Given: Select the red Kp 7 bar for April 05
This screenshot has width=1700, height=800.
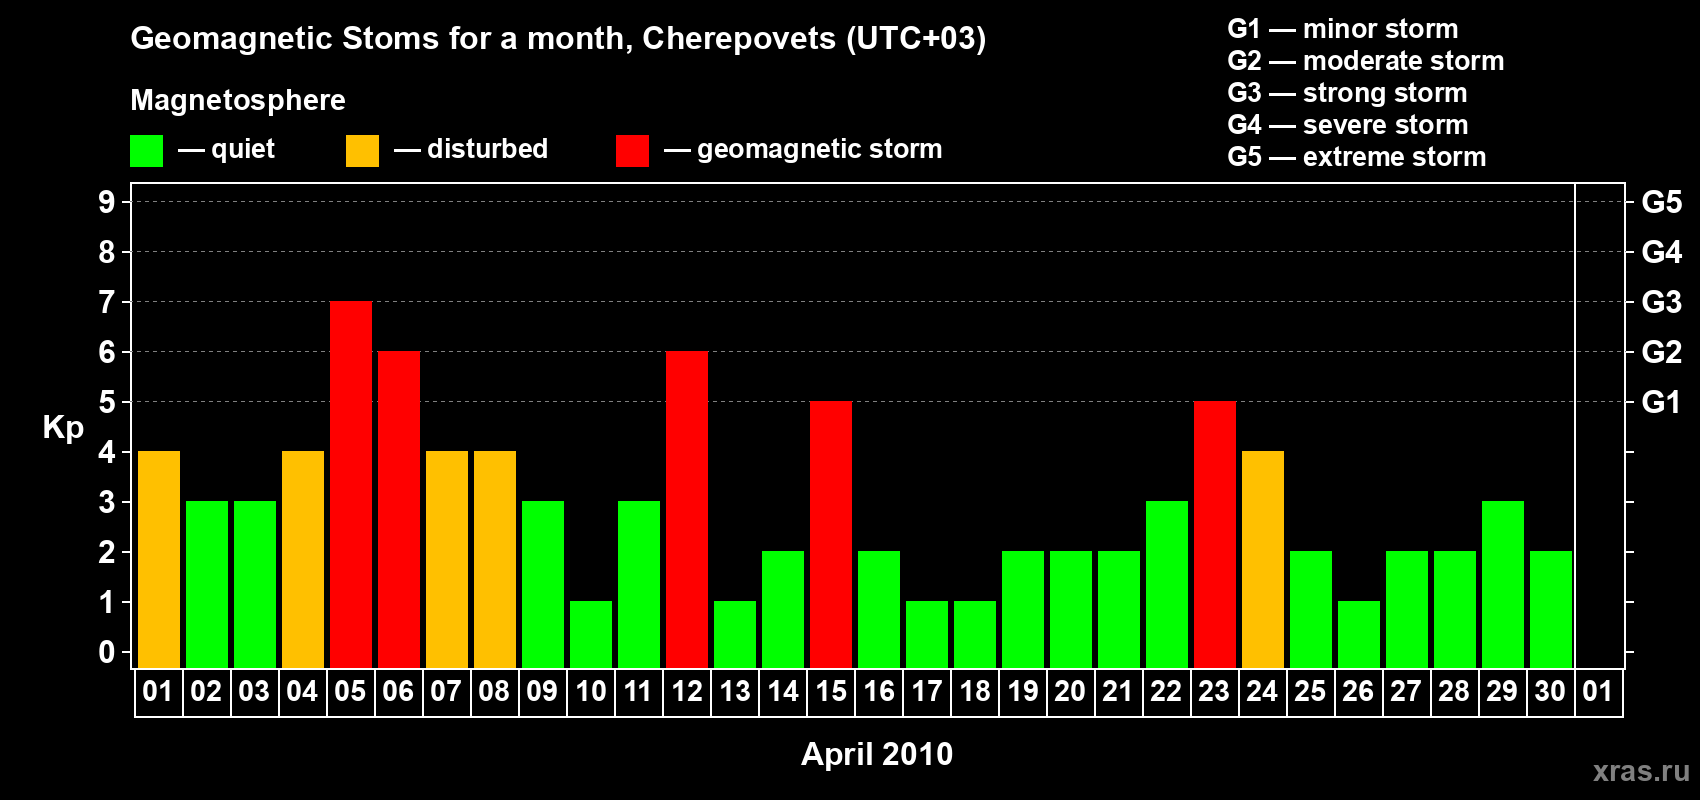Looking at the screenshot, I should (351, 485).
